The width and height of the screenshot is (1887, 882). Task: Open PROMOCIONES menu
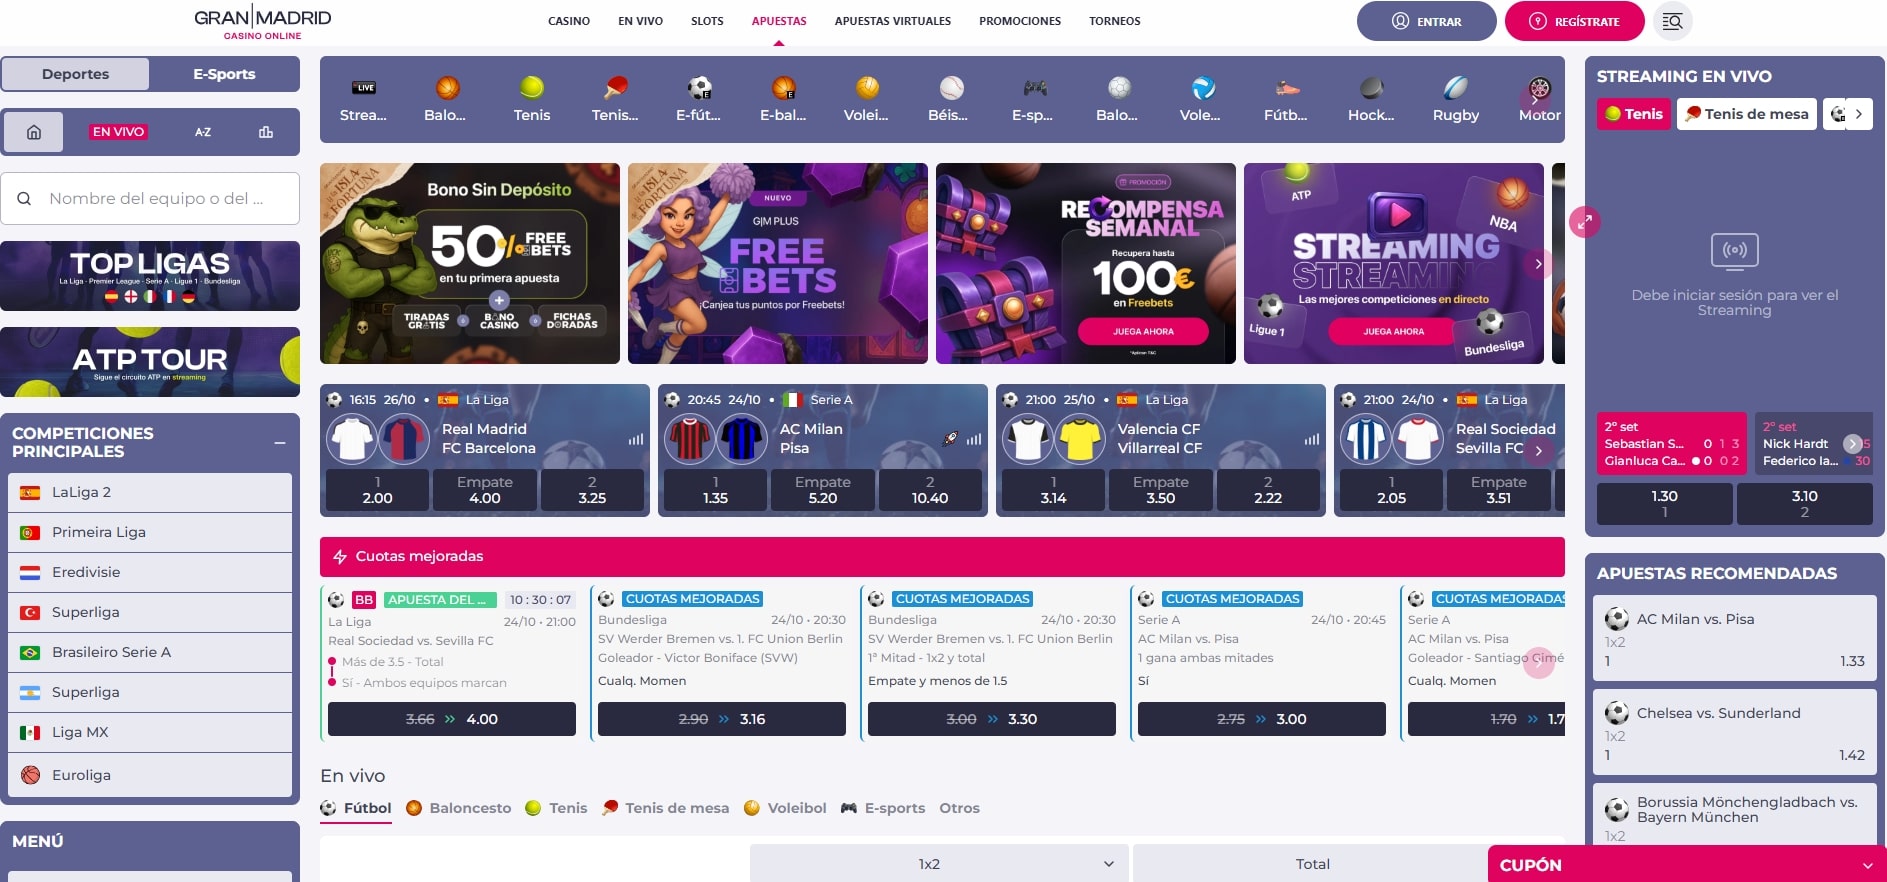1020,21
